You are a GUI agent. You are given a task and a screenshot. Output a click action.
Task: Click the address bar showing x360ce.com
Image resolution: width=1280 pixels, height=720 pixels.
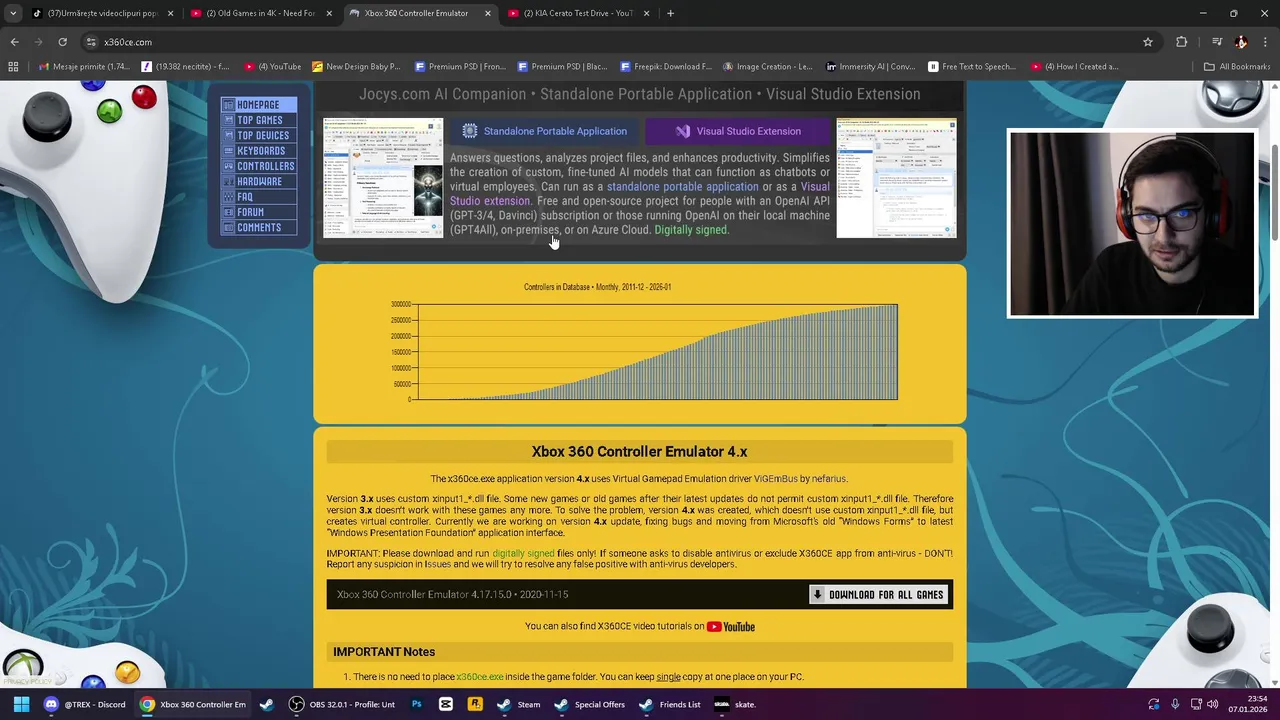point(600,42)
